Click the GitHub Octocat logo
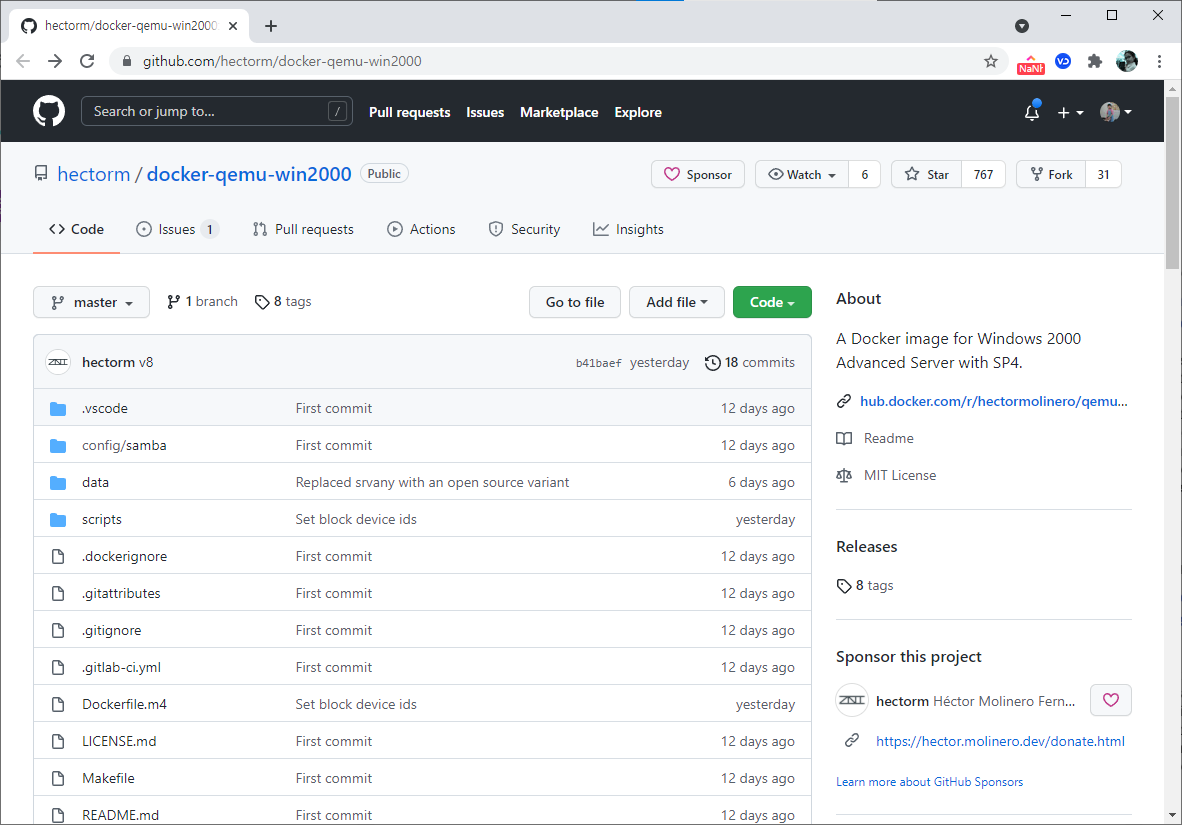1182x825 pixels. (x=49, y=111)
